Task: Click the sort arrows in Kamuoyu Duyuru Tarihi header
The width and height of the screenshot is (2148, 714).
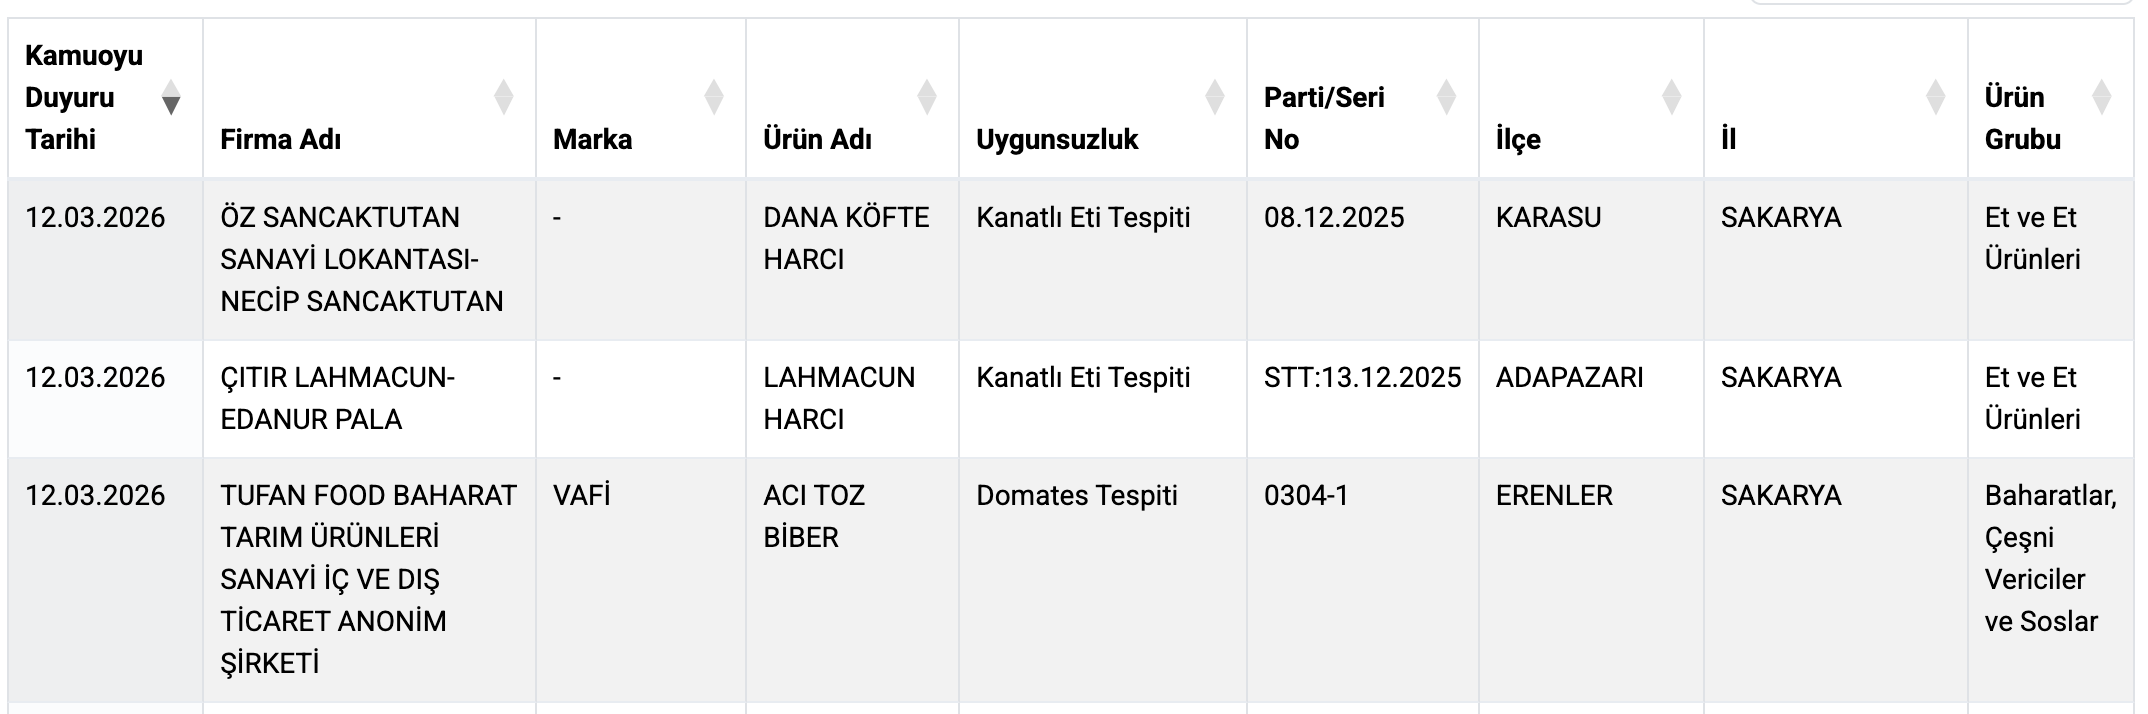Action: 171,97
